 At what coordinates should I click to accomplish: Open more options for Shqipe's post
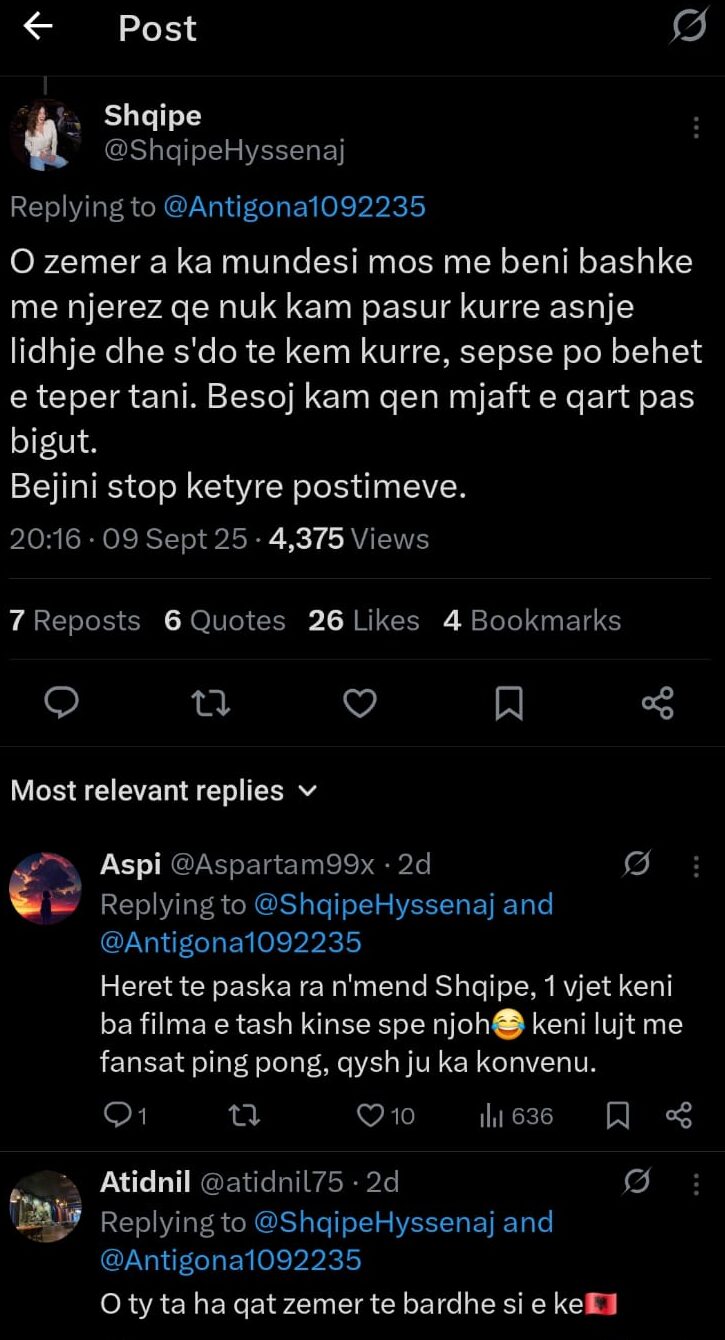click(x=696, y=128)
